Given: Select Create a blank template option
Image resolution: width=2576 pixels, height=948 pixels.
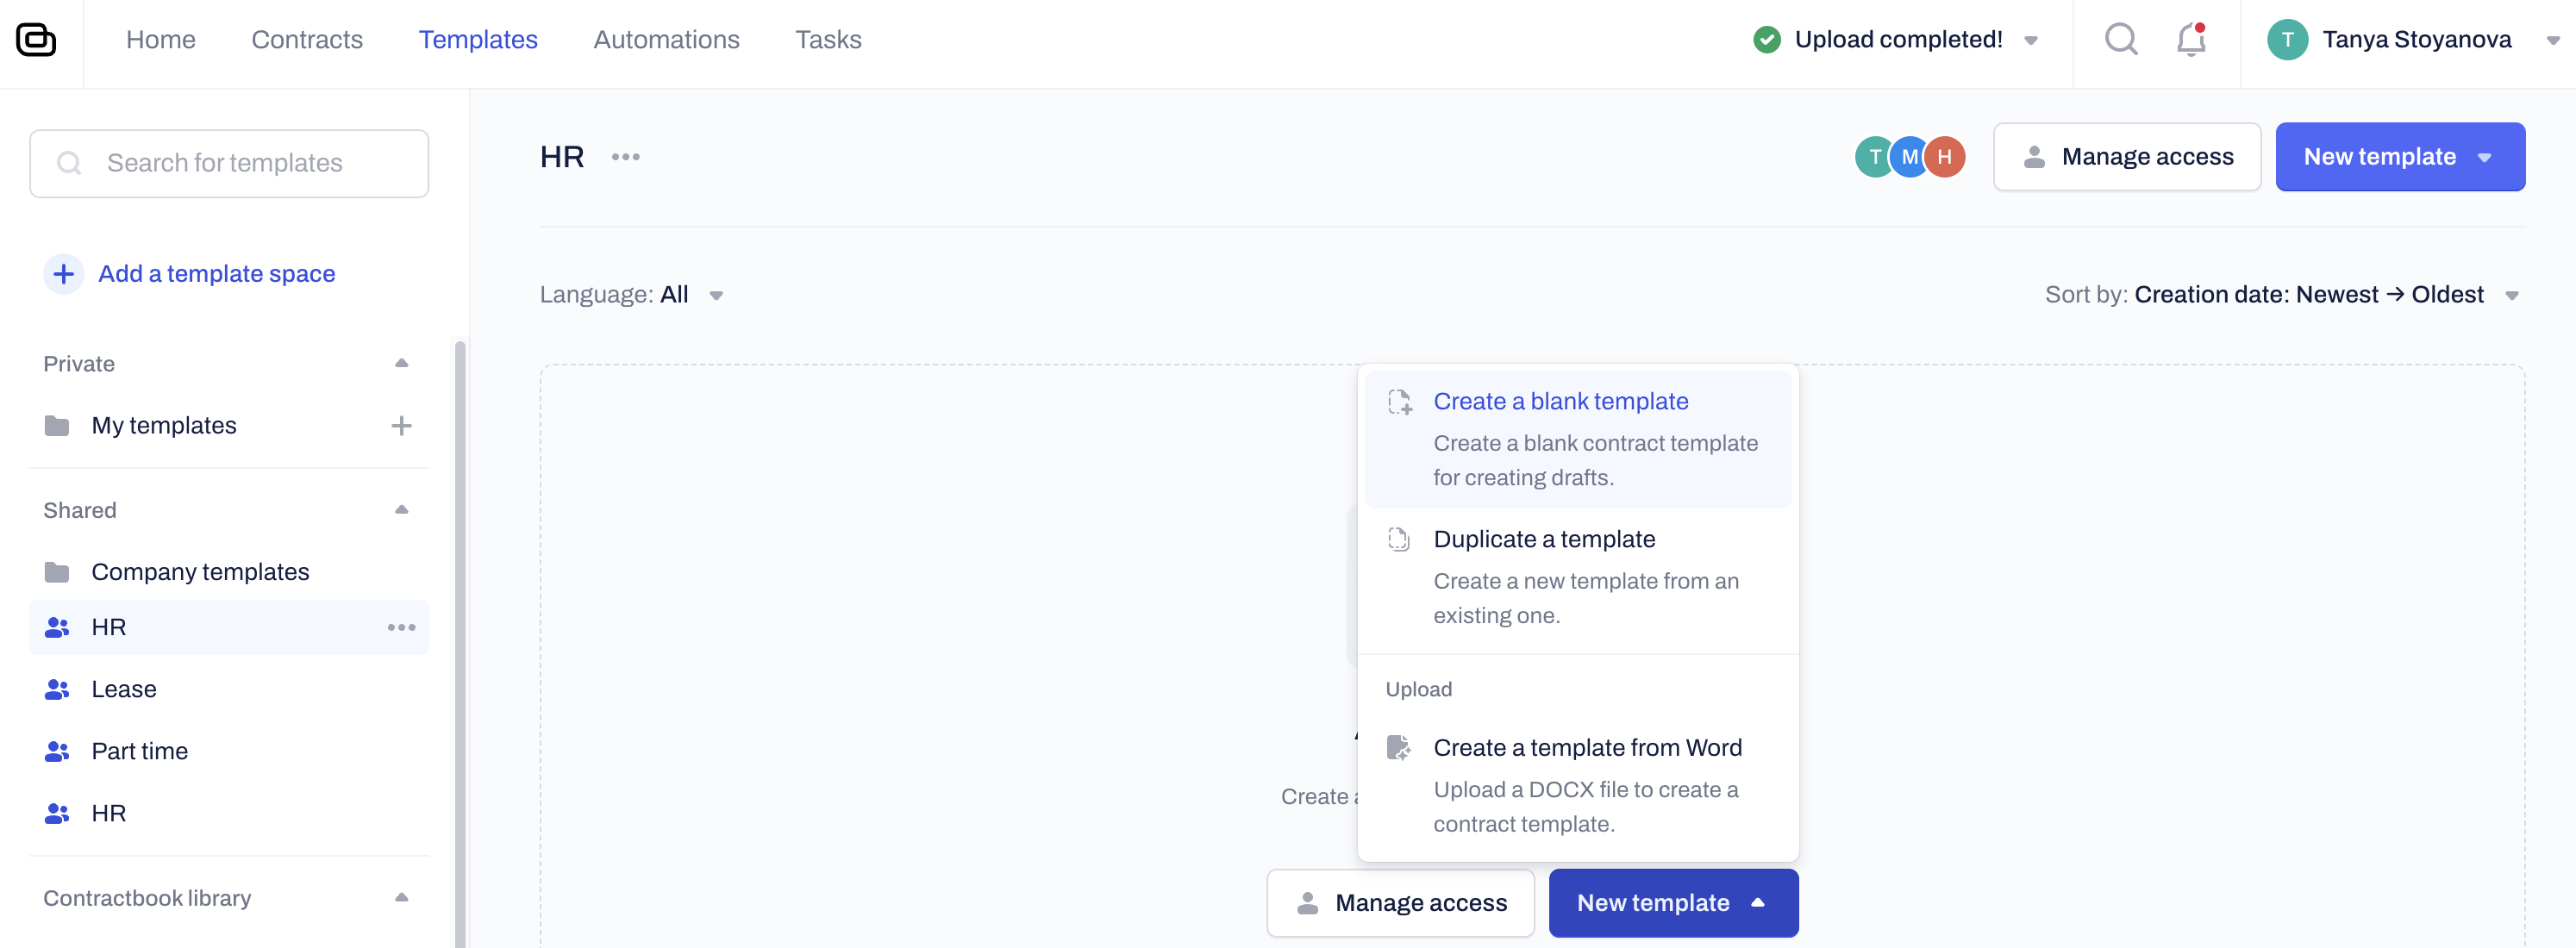Looking at the screenshot, I should tap(1560, 402).
